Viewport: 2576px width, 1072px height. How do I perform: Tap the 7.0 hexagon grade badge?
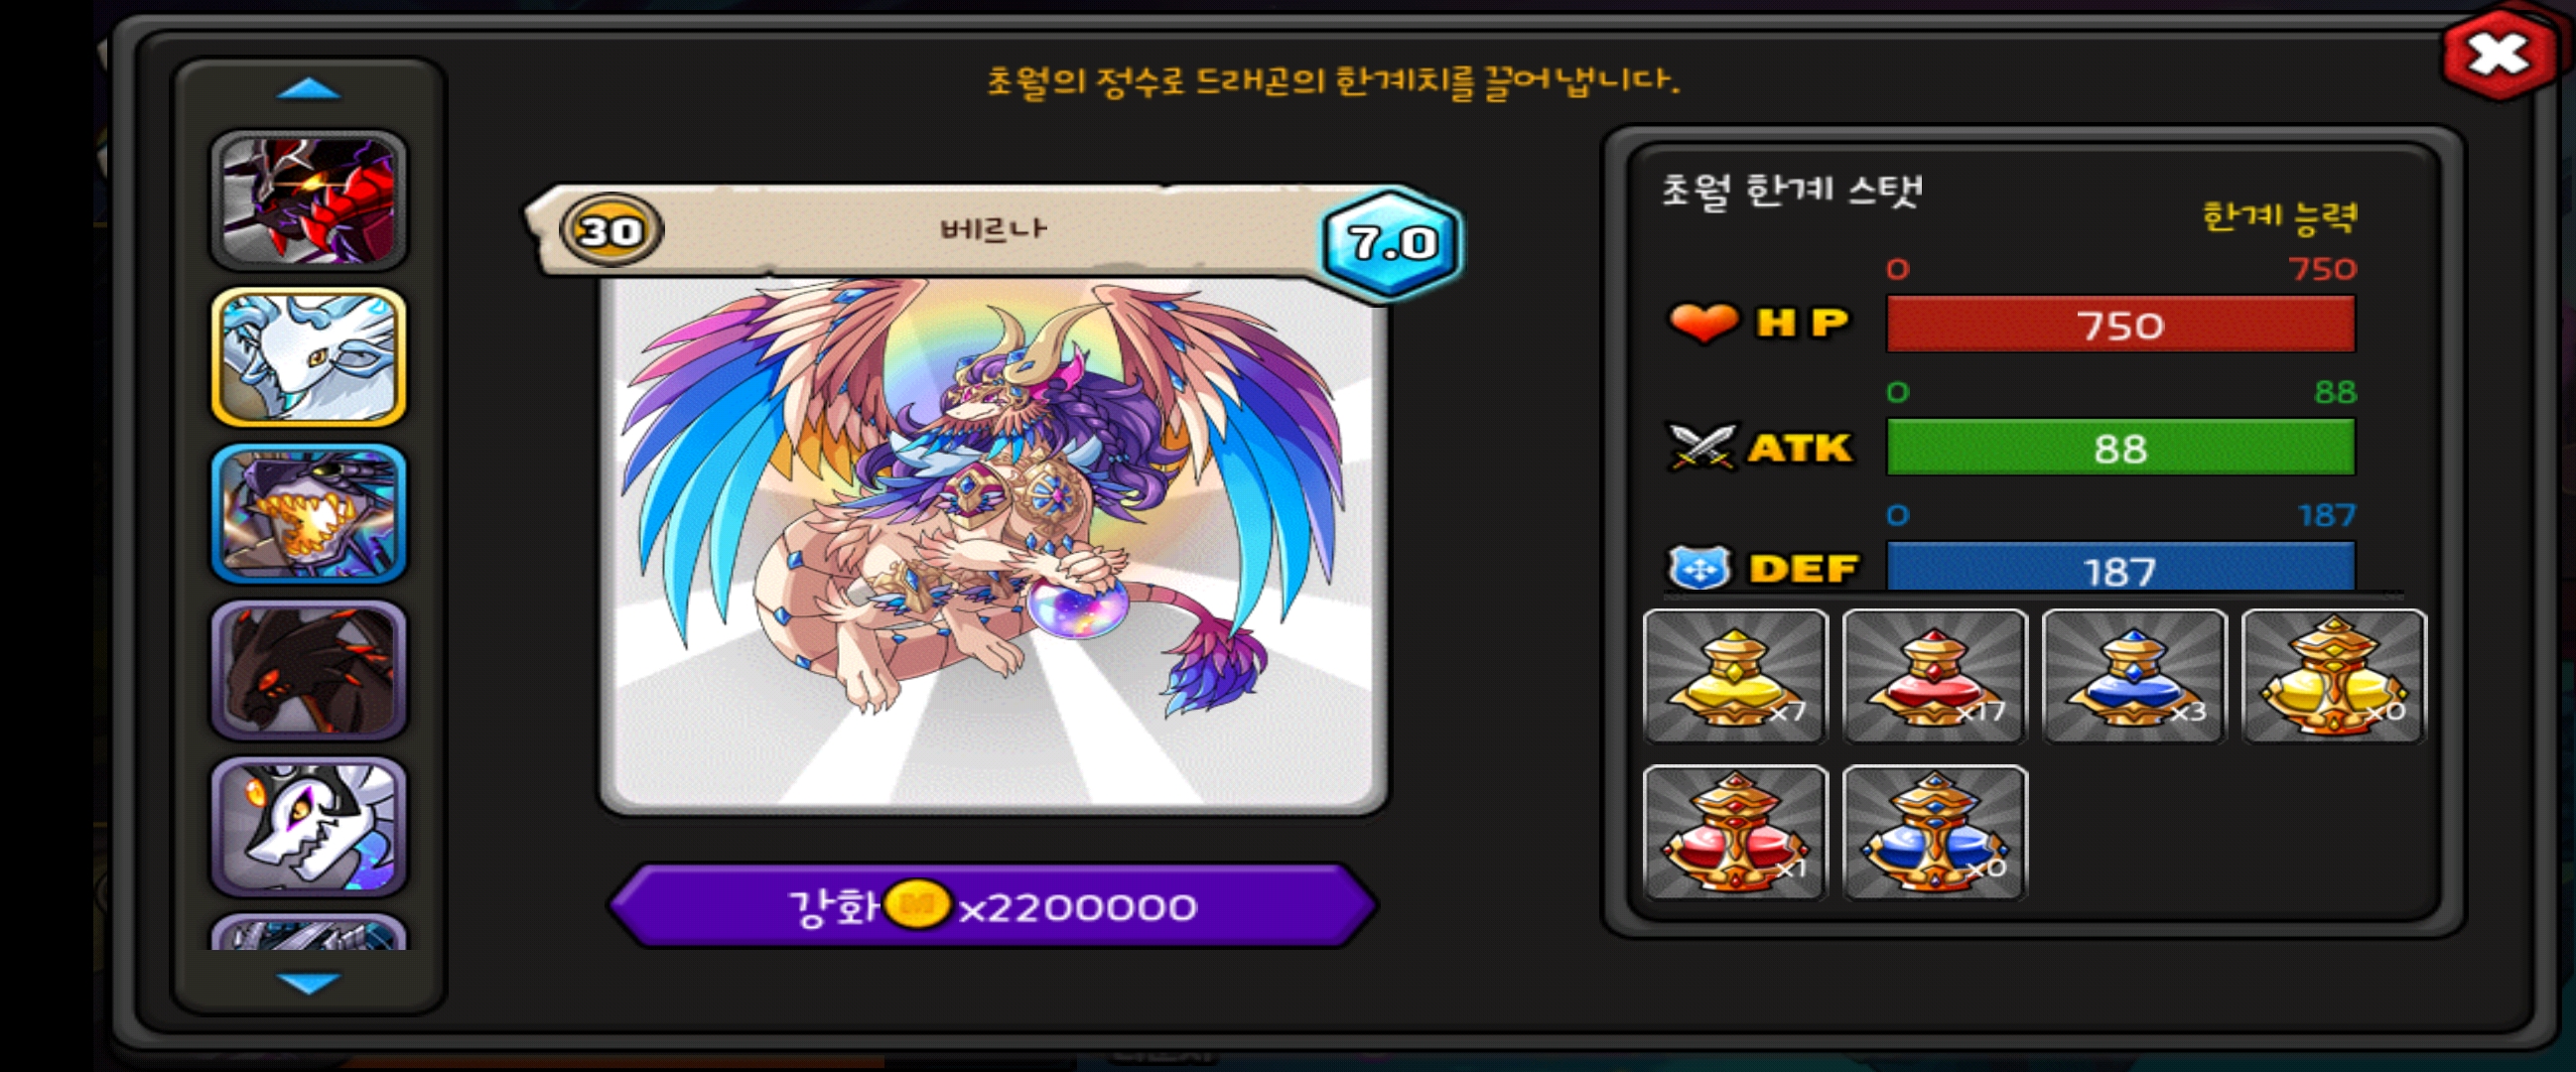click(1392, 242)
